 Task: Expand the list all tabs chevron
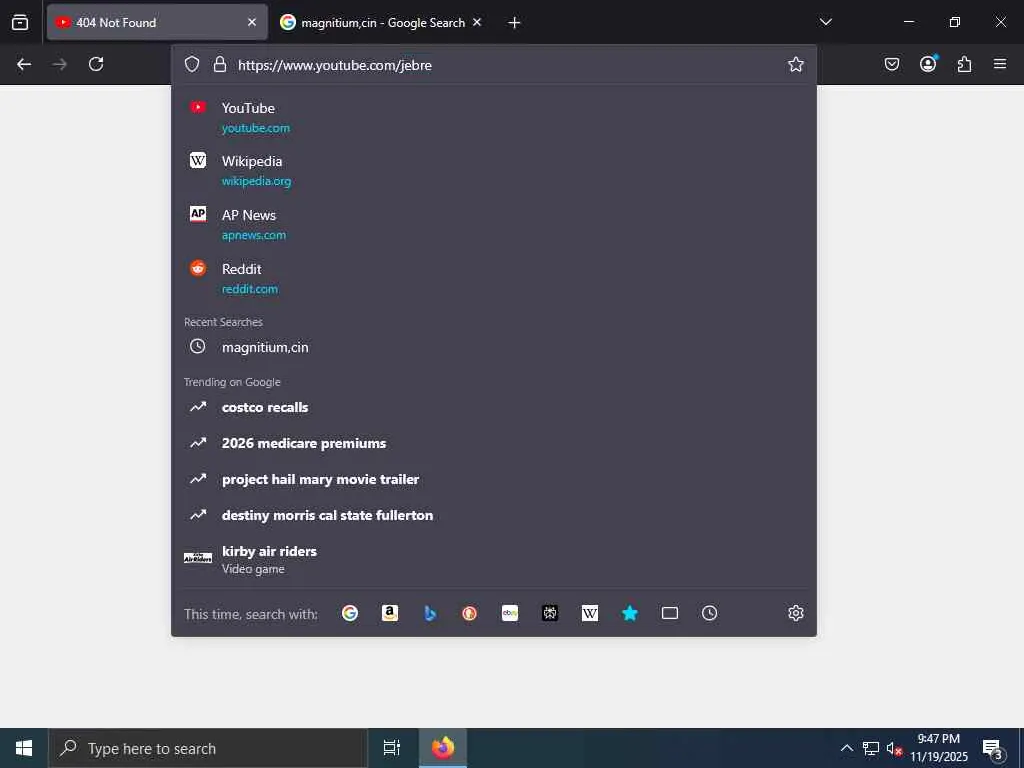pyautogui.click(x=825, y=22)
